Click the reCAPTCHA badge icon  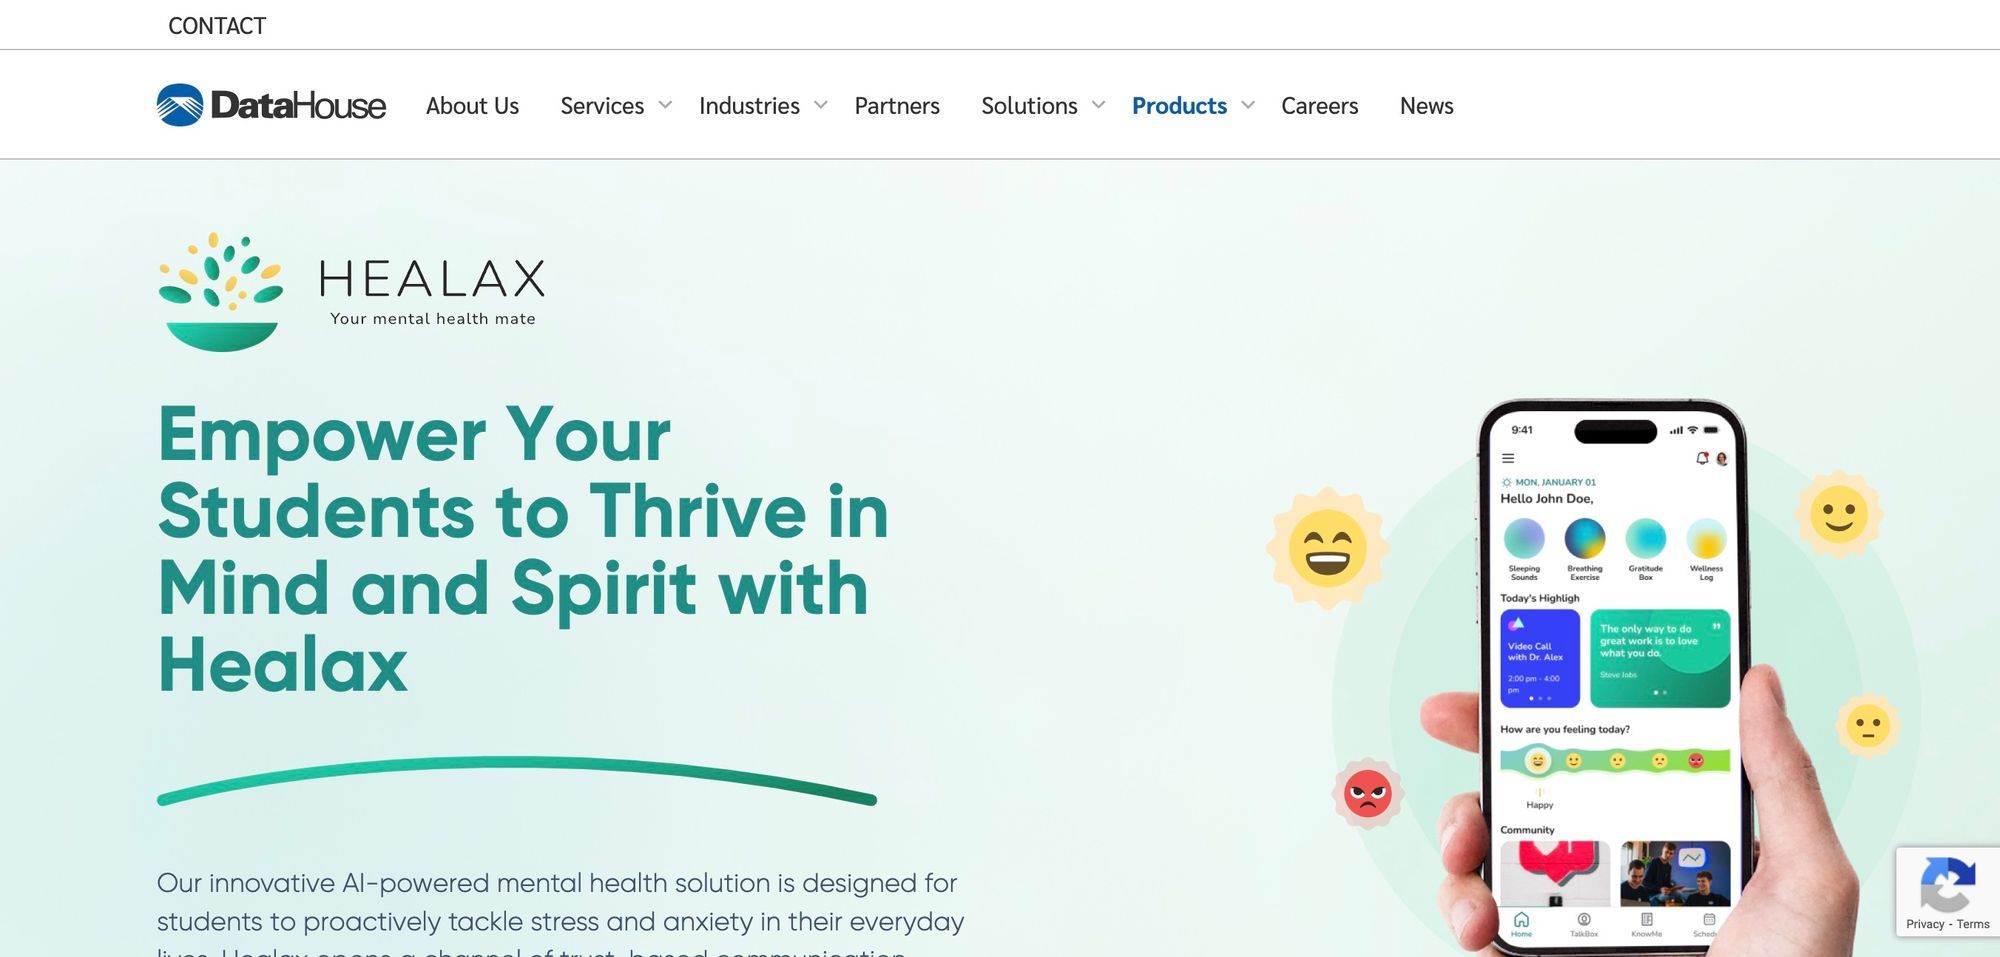tap(1947, 883)
